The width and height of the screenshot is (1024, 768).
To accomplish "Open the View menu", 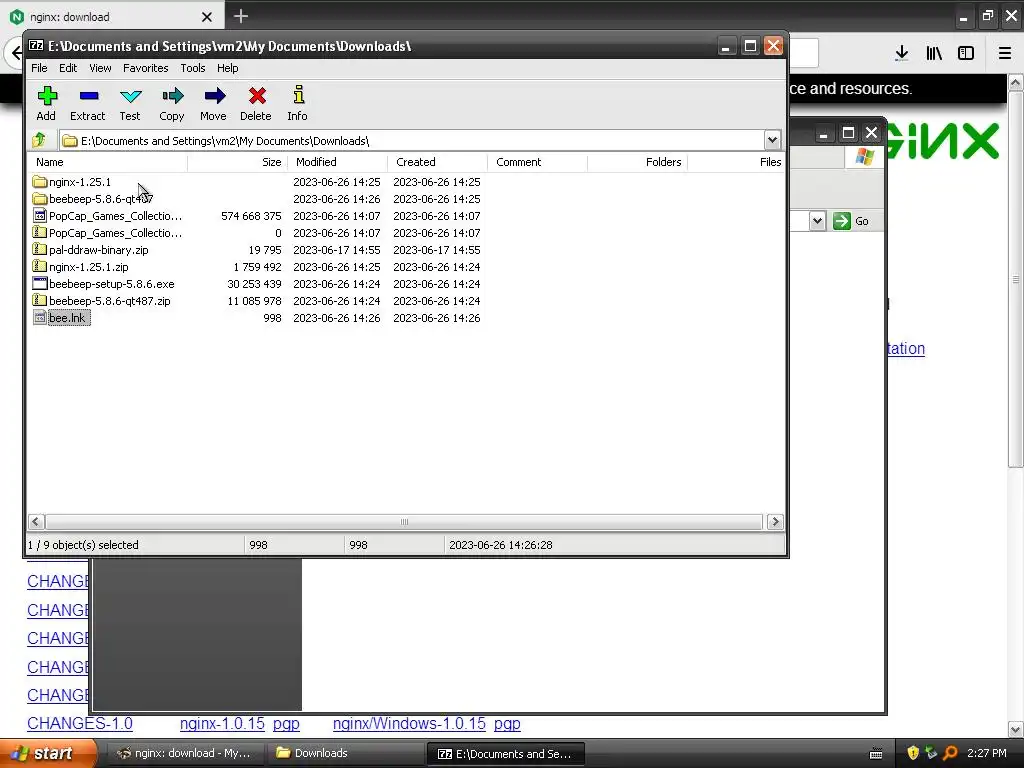I will (100, 68).
